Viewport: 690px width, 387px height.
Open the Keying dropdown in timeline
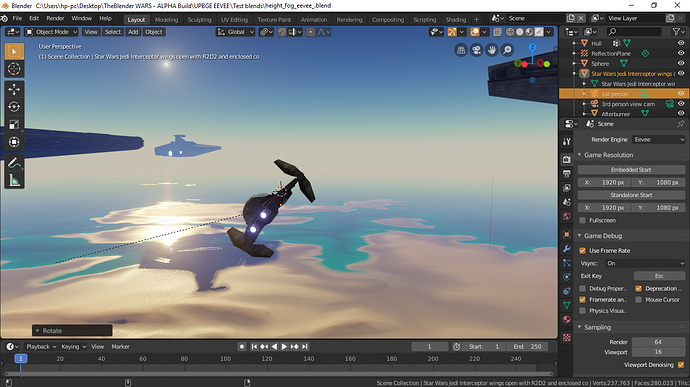pyautogui.click(x=73, y=346)
